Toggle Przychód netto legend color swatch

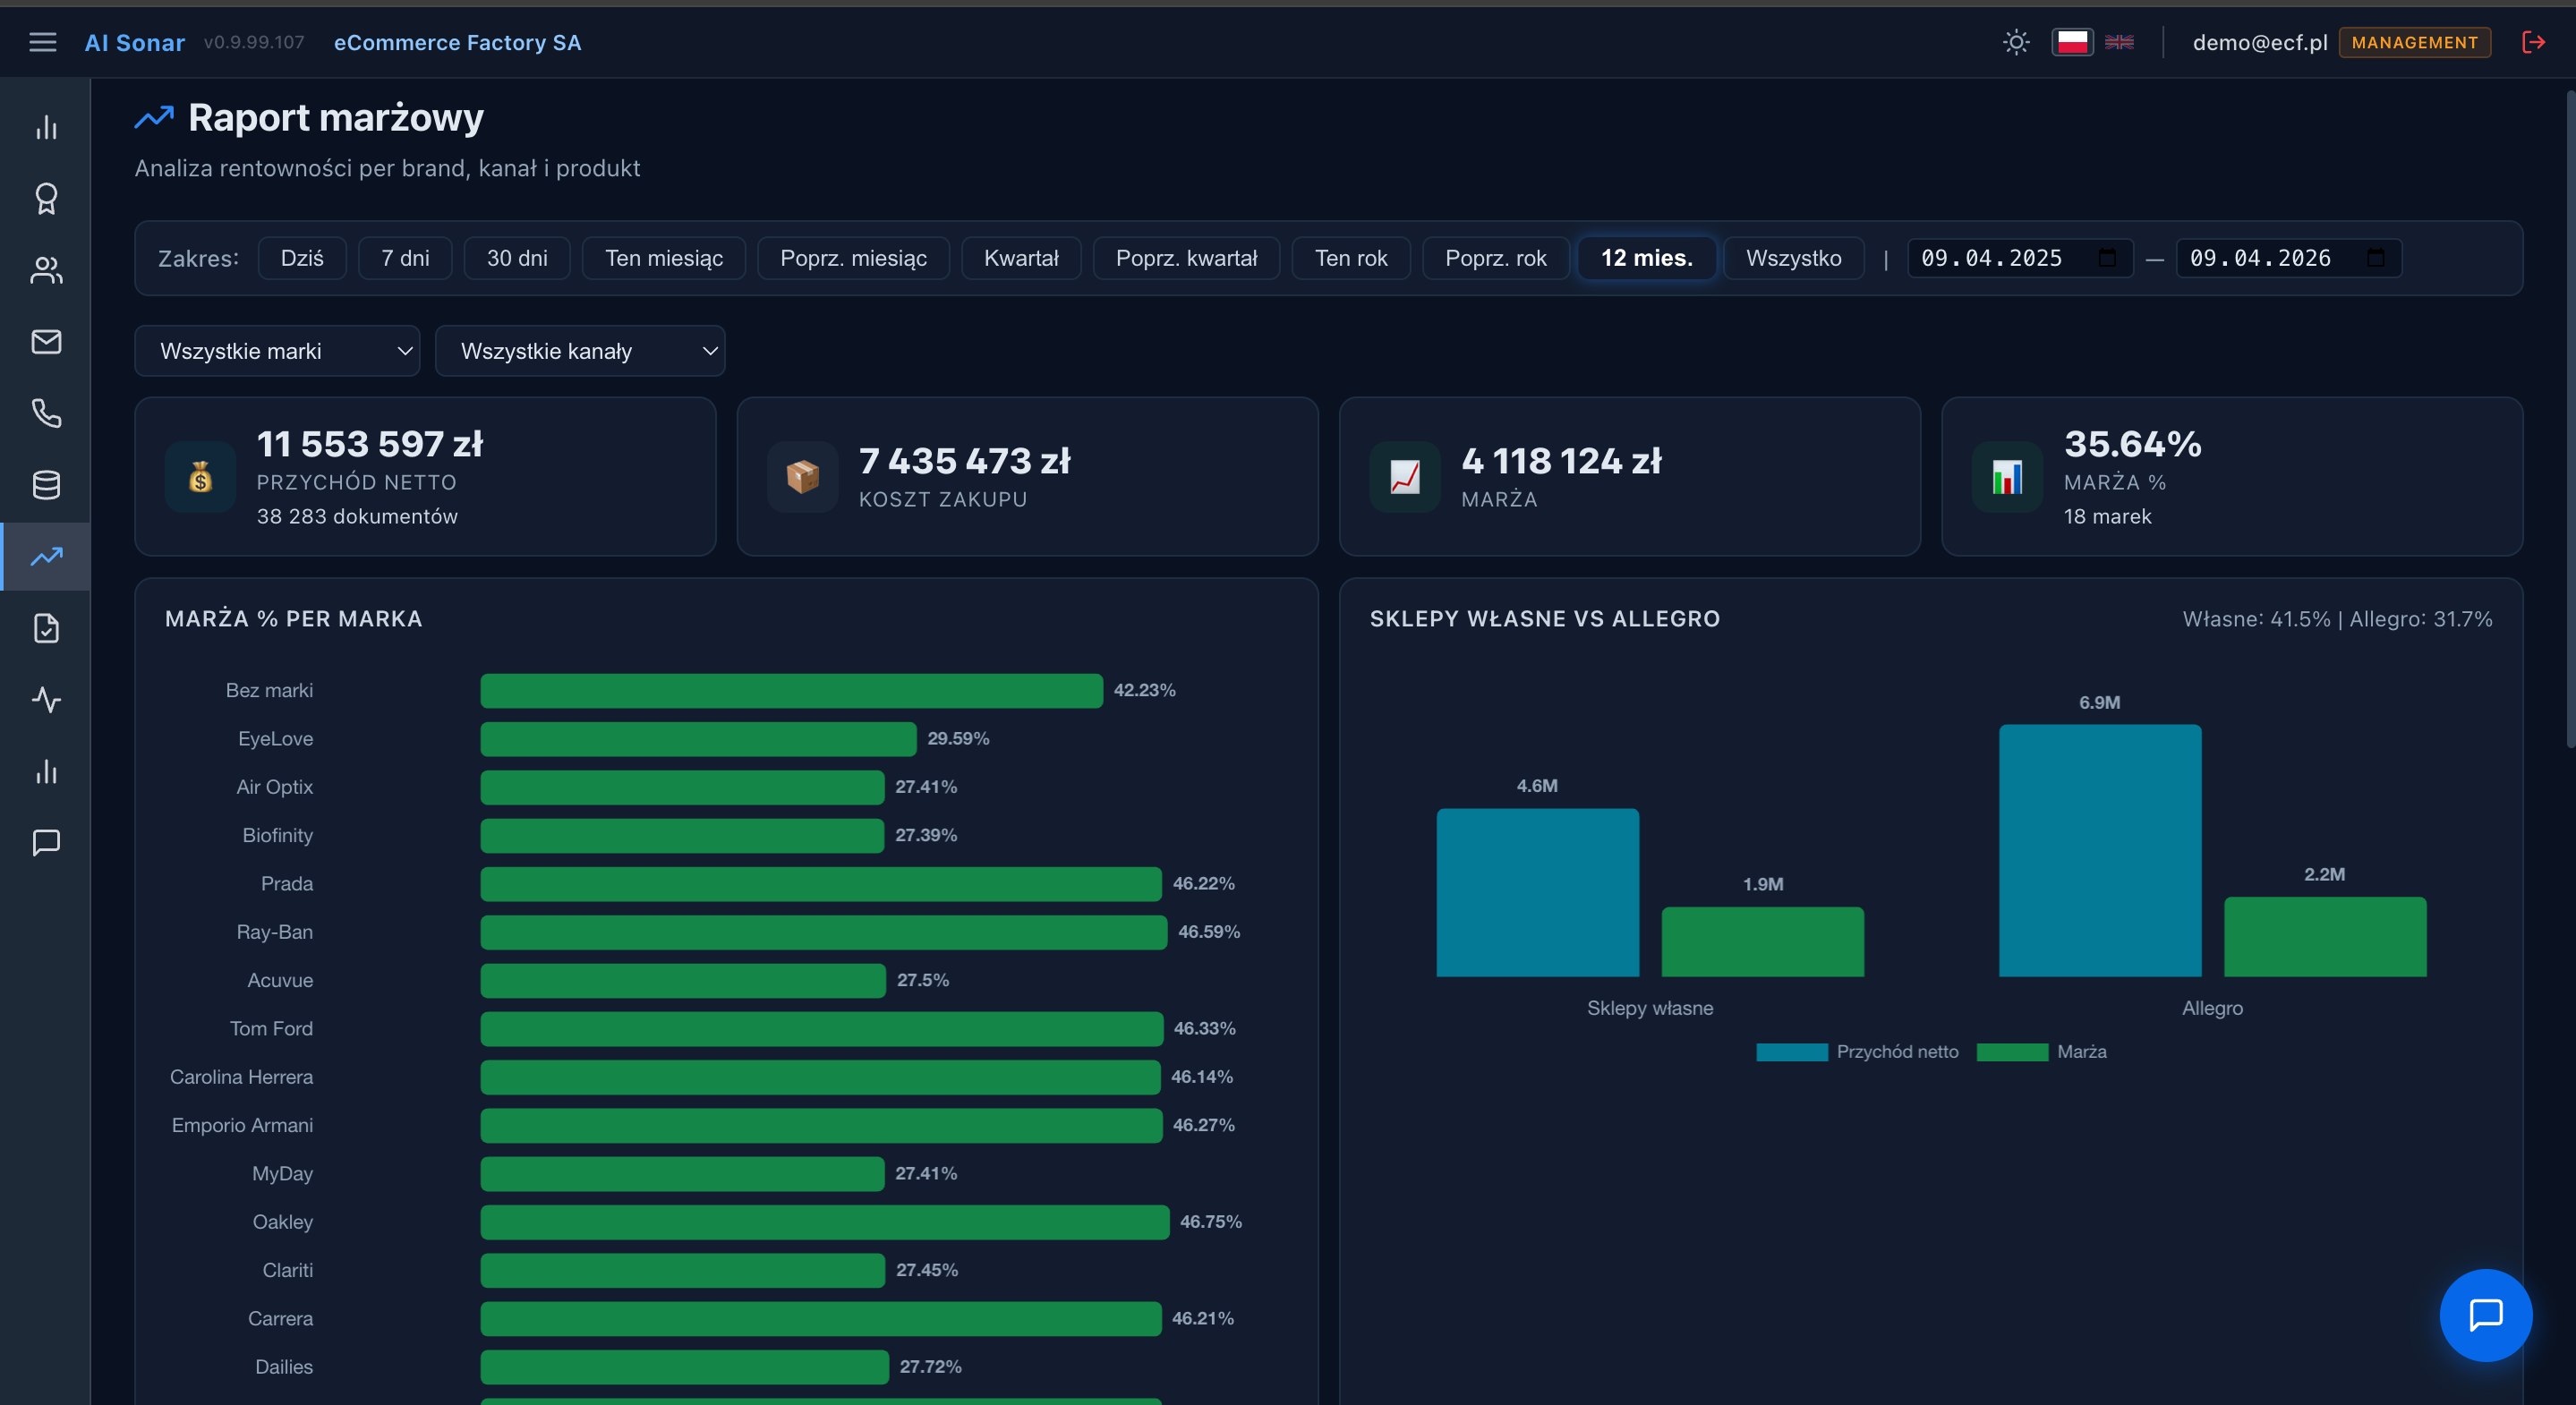(x=1791, y=1052)
